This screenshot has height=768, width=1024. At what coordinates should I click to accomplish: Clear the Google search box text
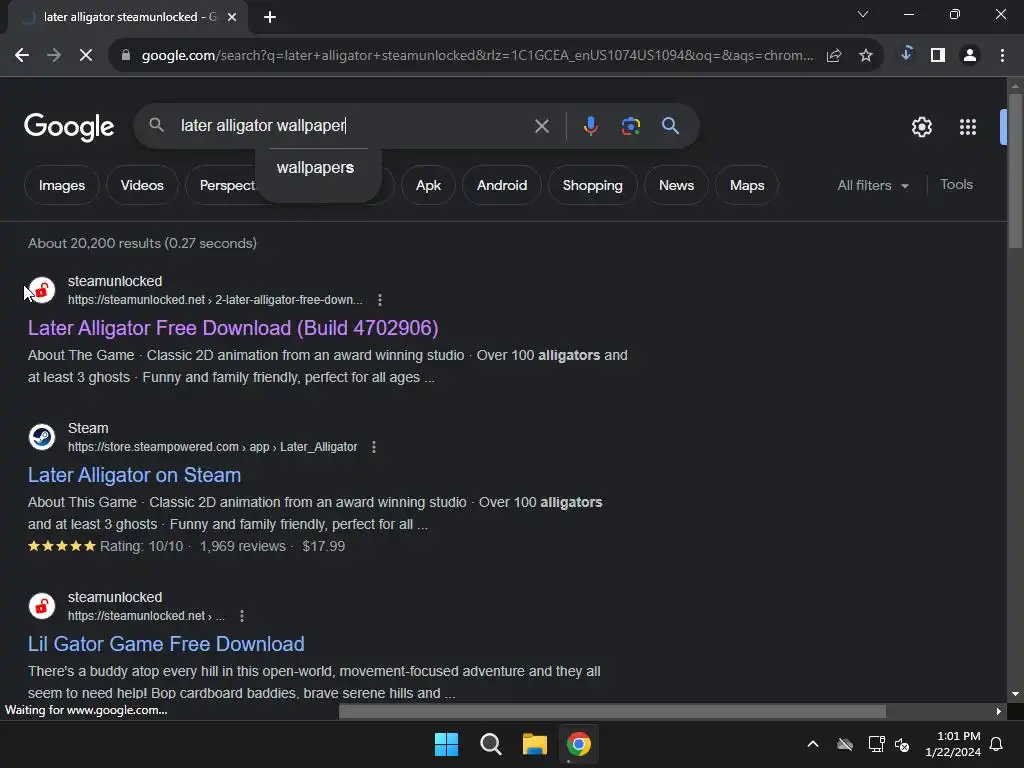(541, 126)
